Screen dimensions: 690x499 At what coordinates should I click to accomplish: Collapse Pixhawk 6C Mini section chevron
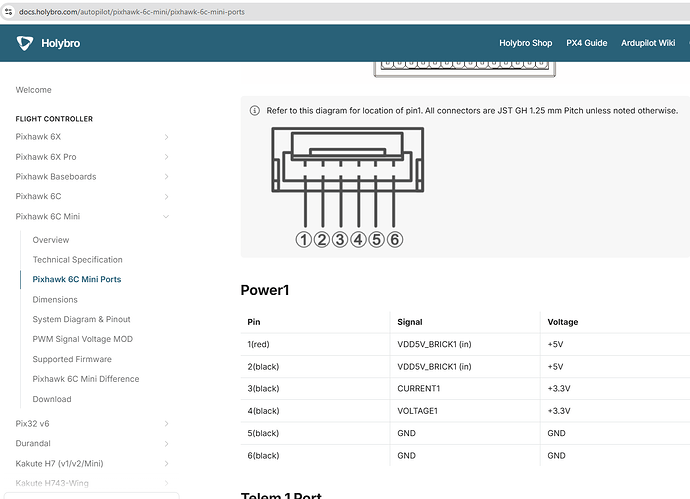tap(166, 216)
